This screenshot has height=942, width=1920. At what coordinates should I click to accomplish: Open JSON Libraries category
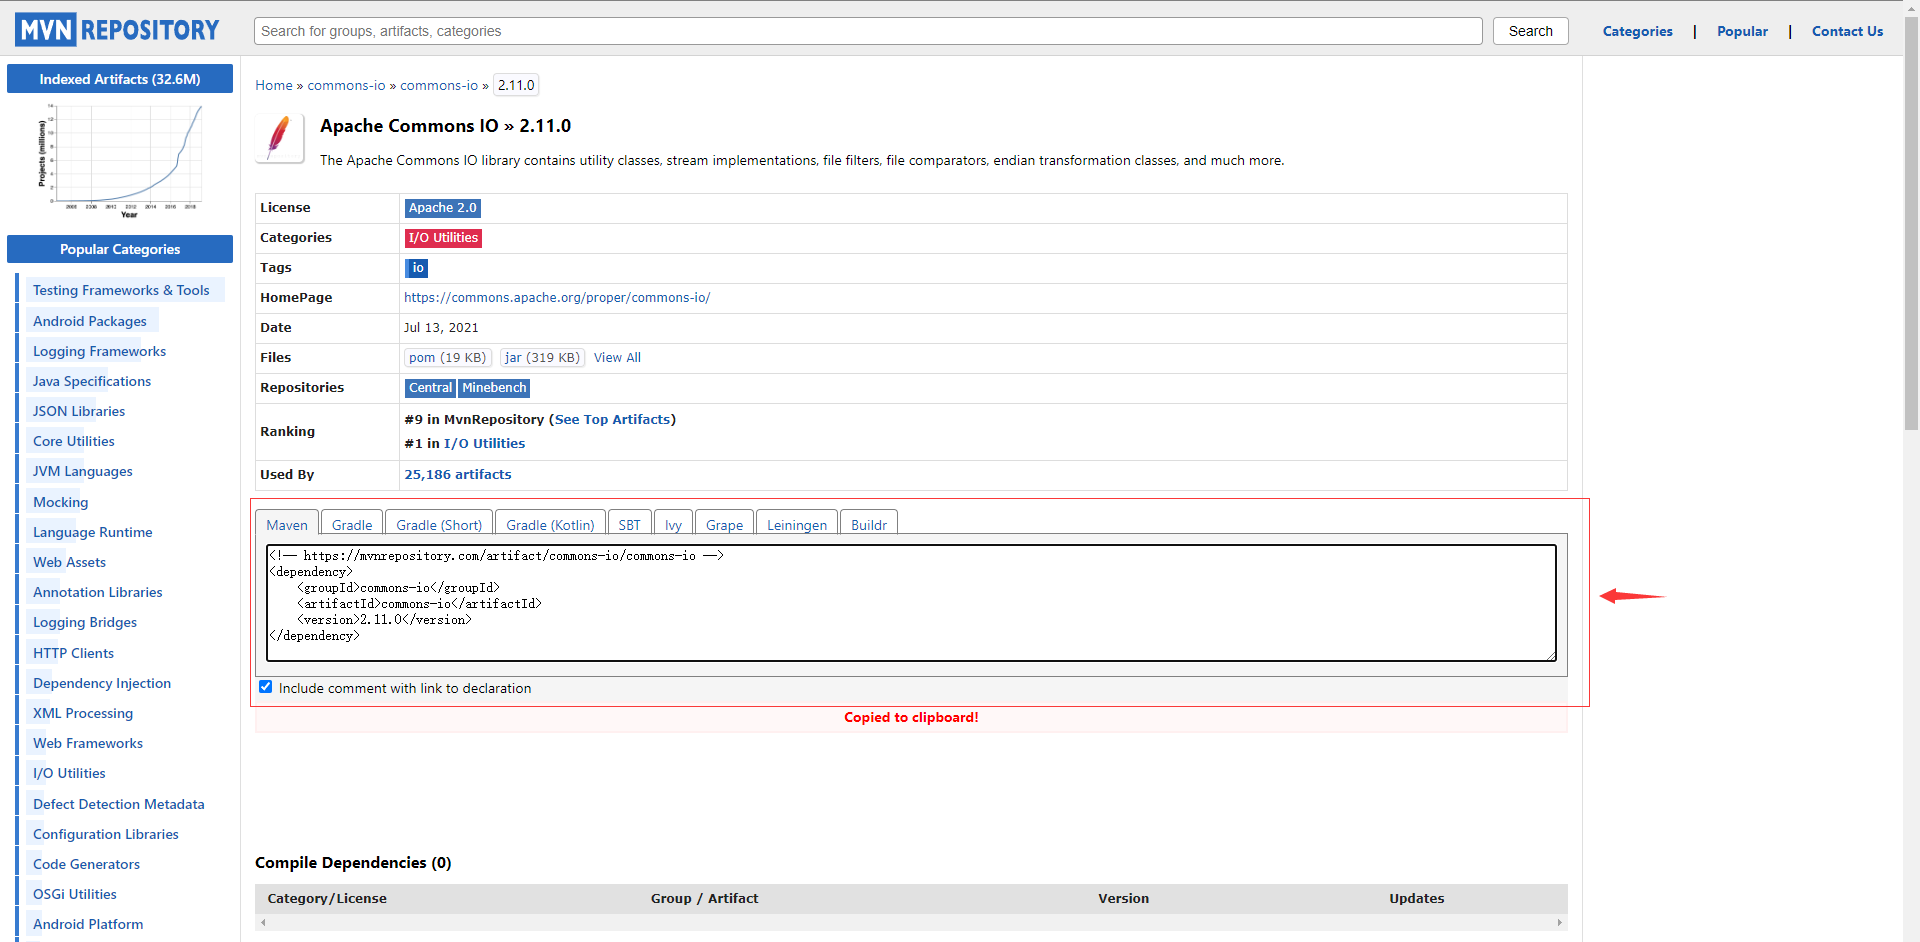79,411
